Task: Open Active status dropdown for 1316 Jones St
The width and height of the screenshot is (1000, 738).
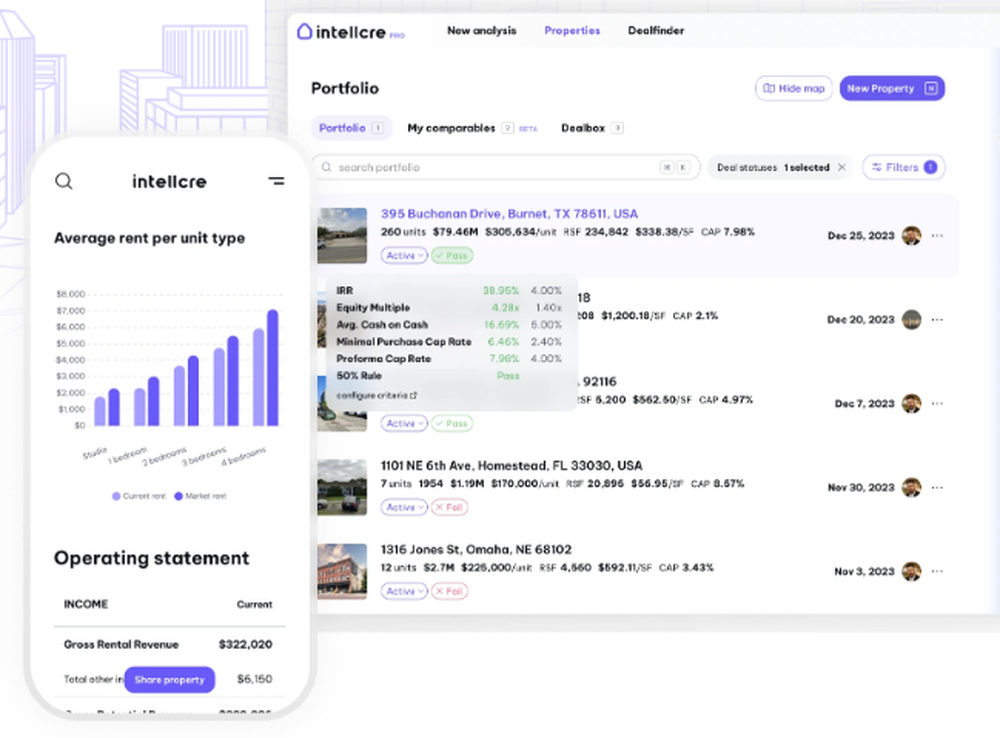Action: 403,591
